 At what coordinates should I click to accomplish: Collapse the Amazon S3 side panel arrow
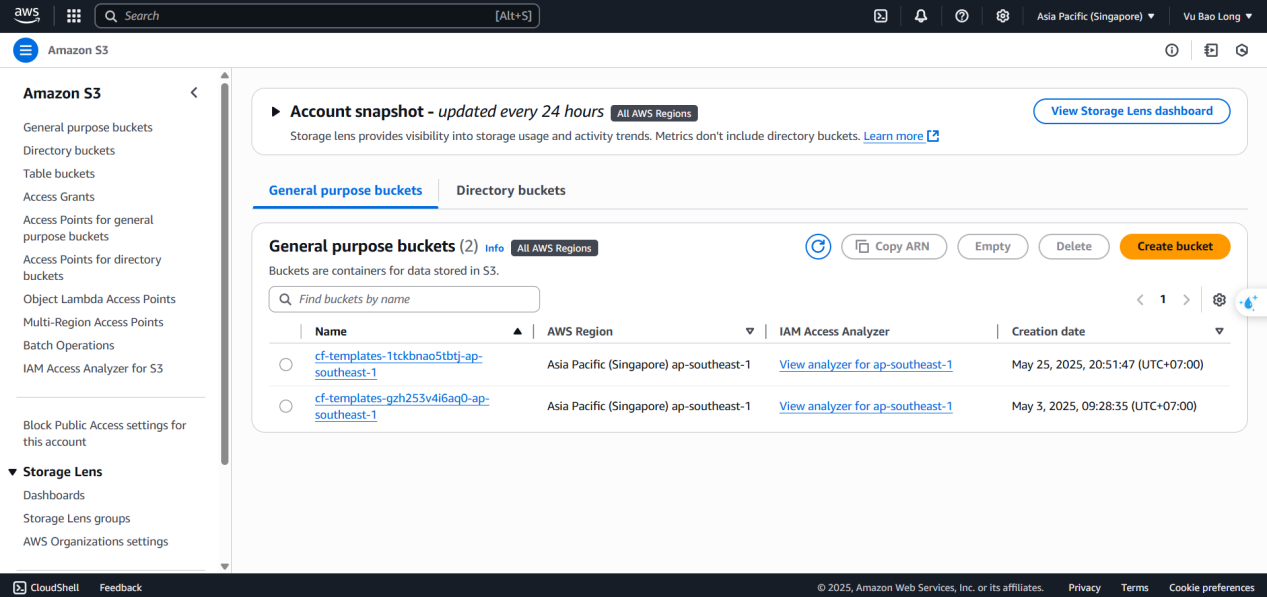194,93
